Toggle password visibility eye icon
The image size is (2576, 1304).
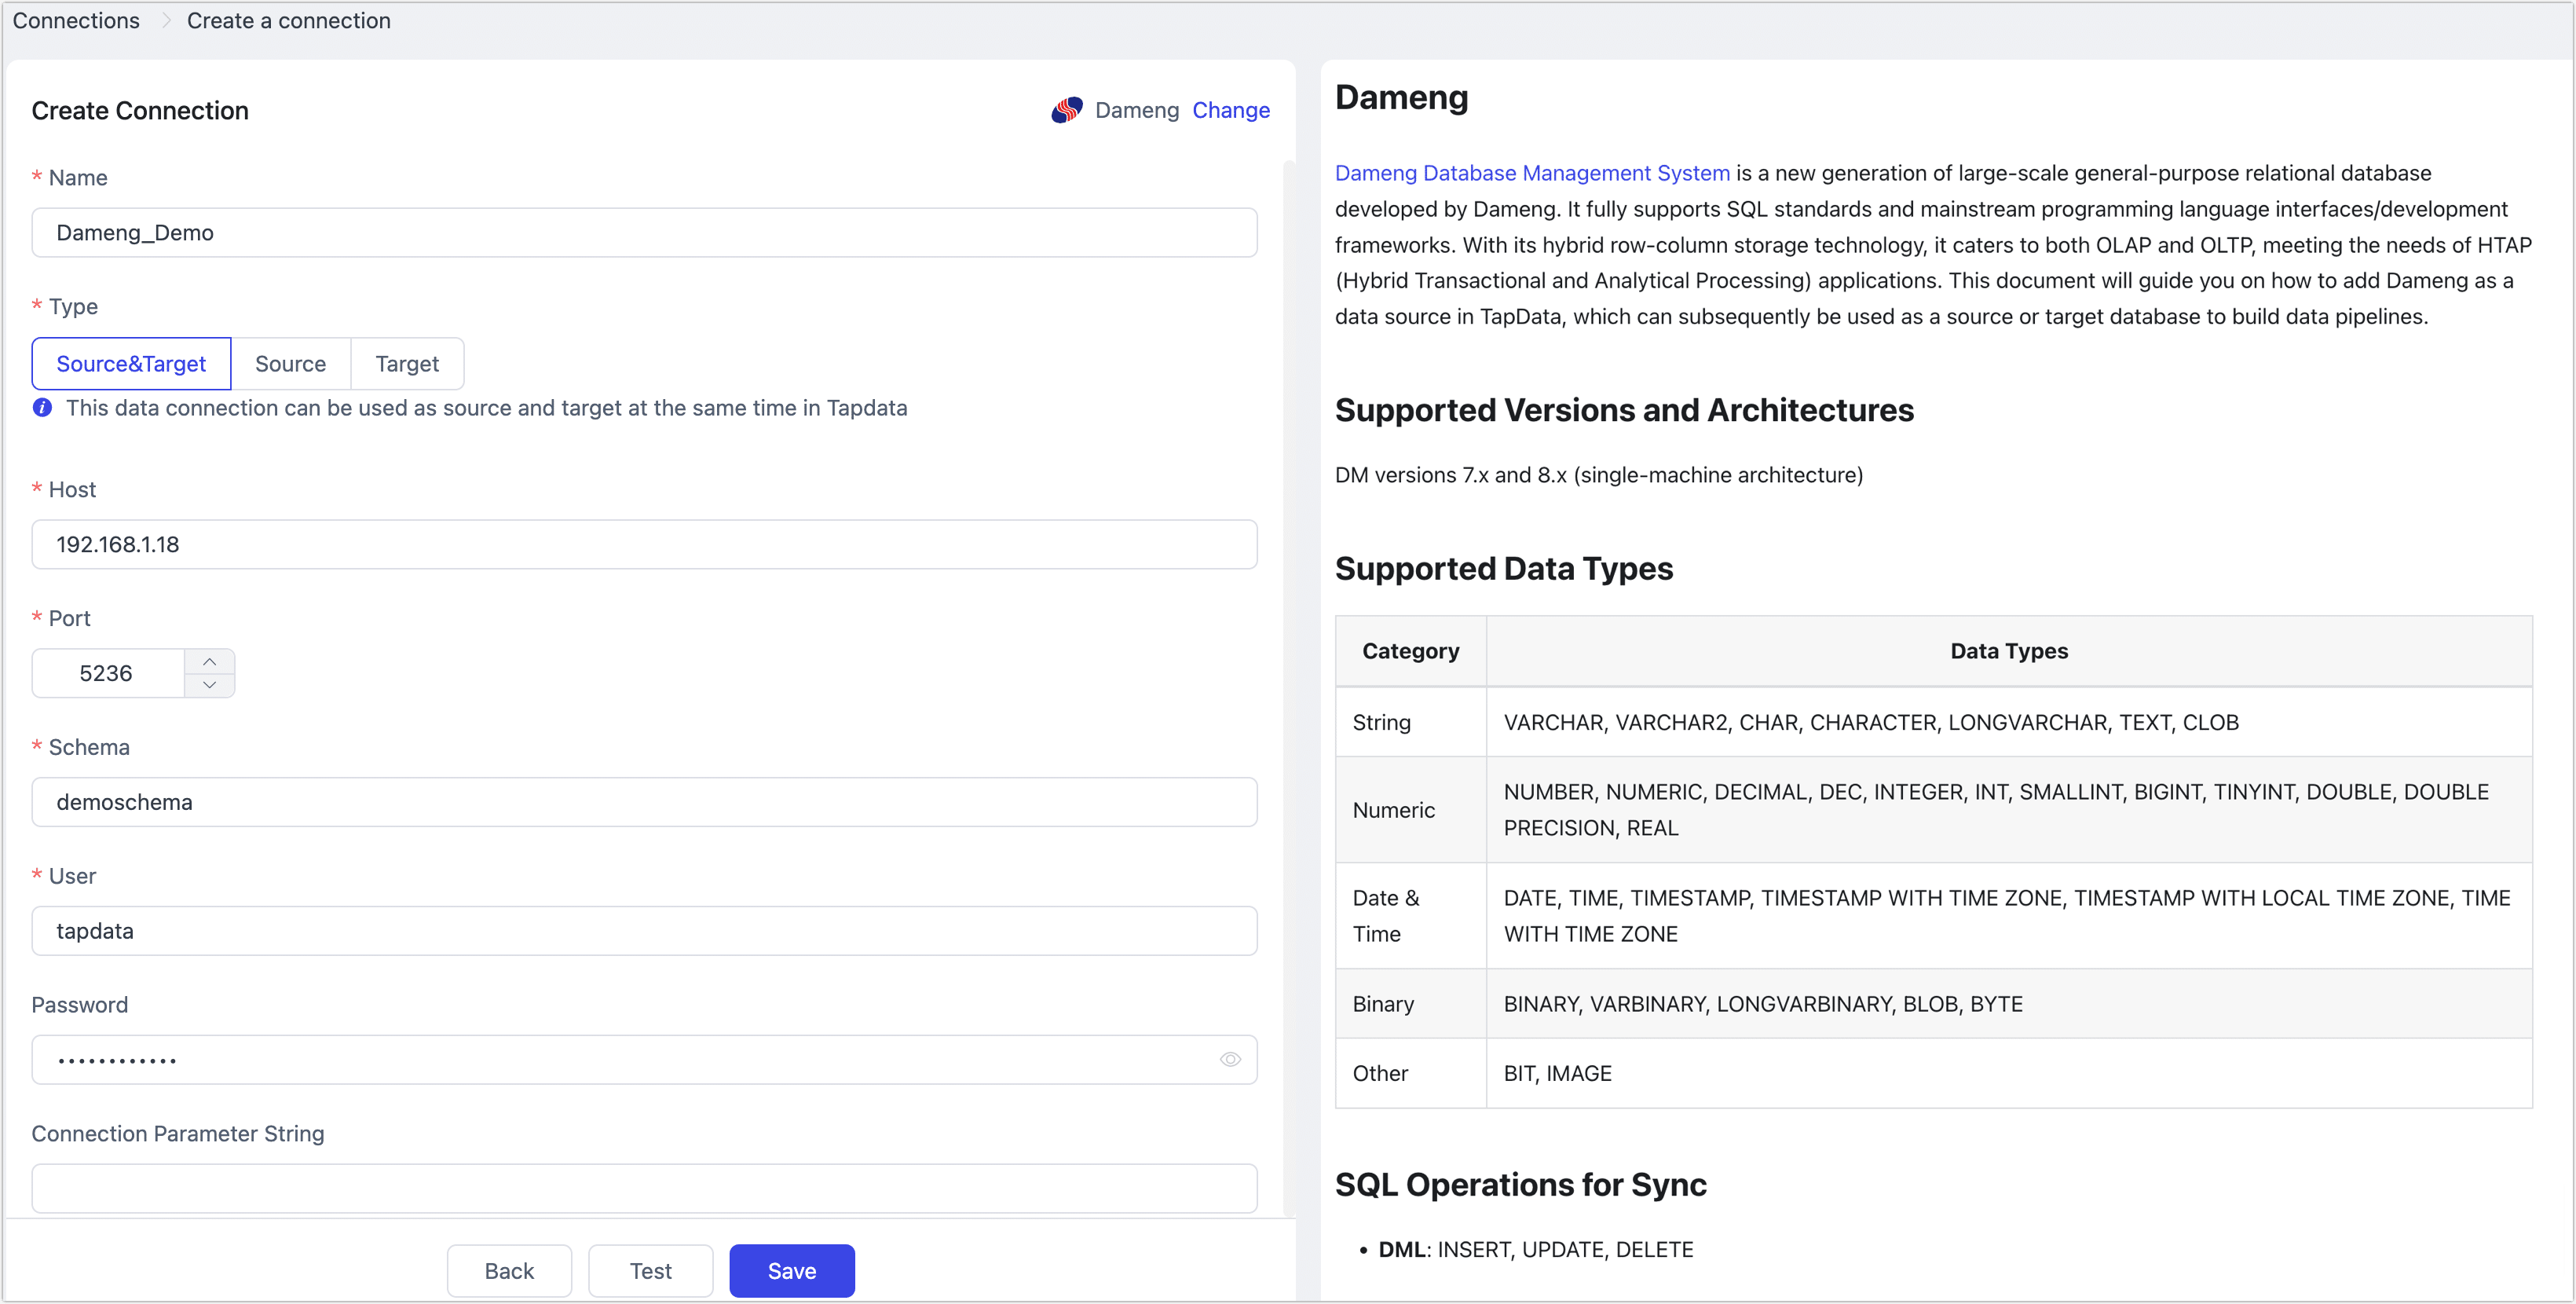[x=1230, y=1060]
